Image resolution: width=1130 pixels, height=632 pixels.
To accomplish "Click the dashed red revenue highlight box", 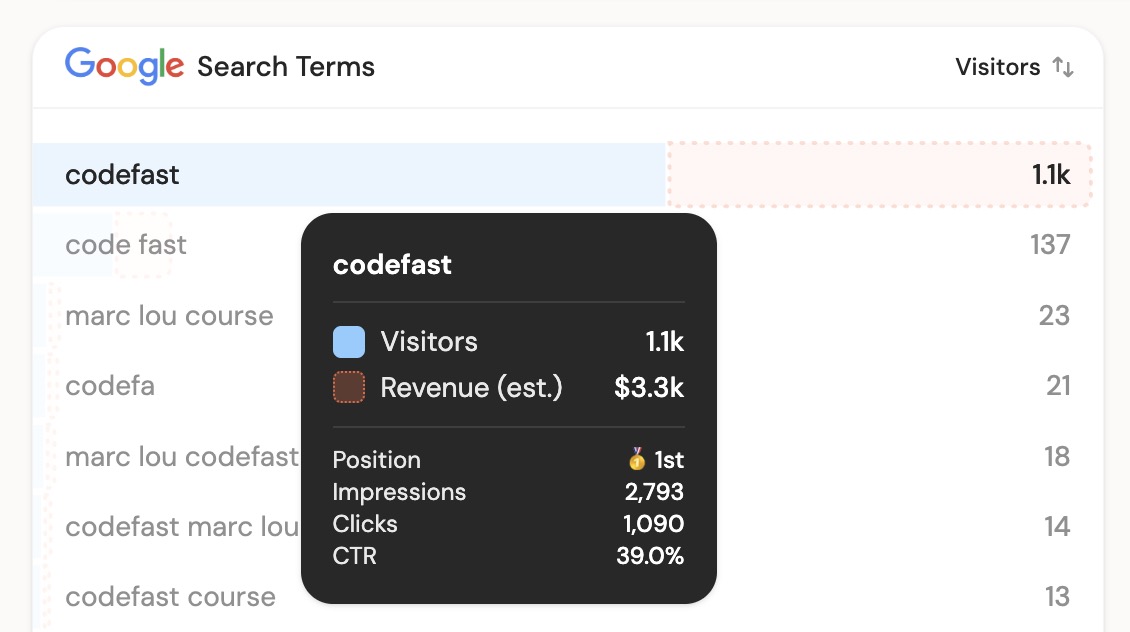I will click(880, 174).
